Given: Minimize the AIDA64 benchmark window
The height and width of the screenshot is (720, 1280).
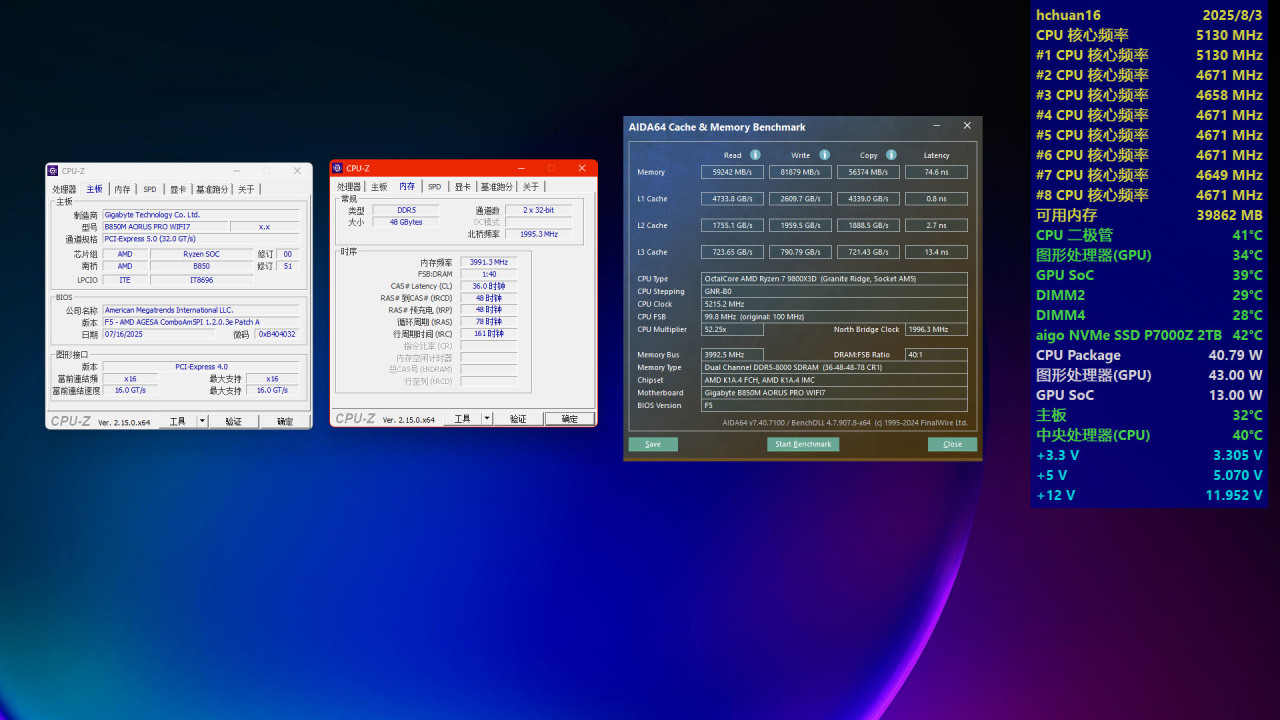Looking at the screenshot, I should point(936,126).
